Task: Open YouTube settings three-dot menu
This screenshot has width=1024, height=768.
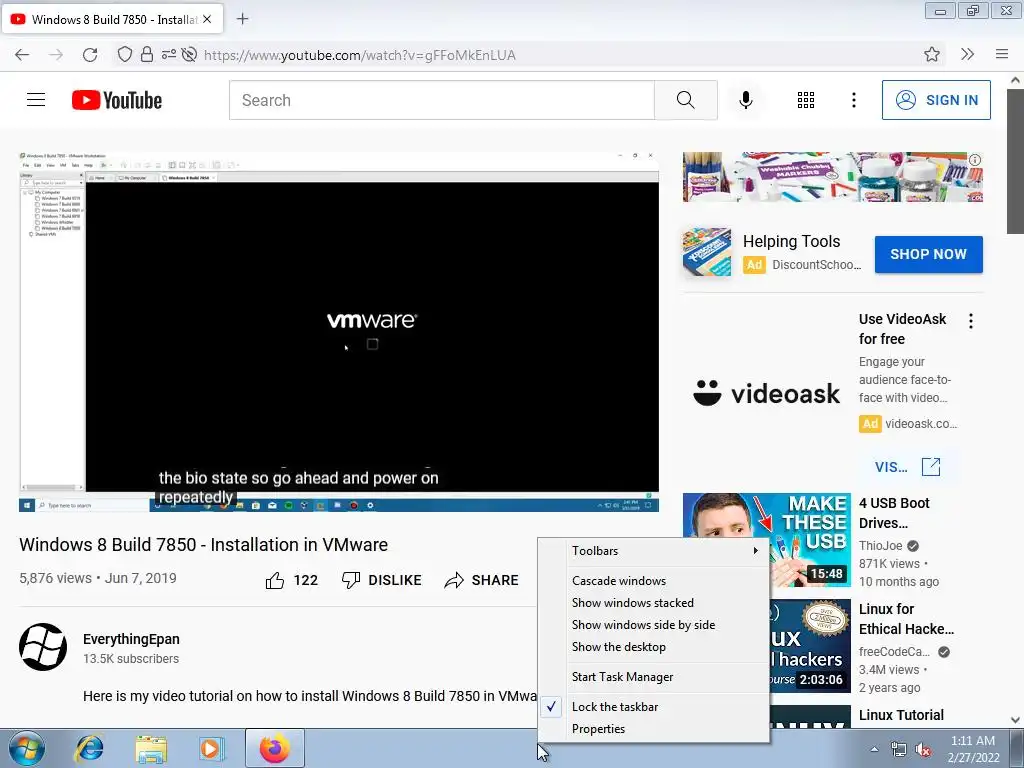Action: [854, 100]
